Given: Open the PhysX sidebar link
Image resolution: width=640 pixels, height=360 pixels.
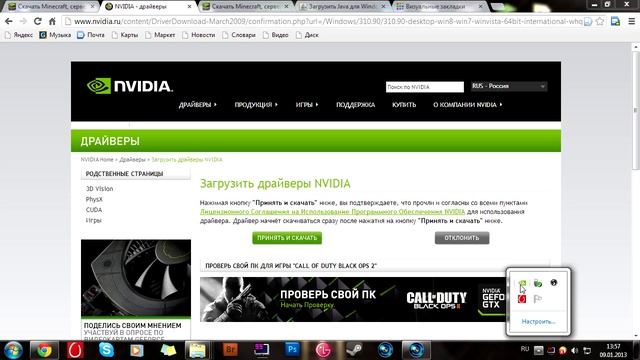Looking at the screenshot, I should [94, 200].
